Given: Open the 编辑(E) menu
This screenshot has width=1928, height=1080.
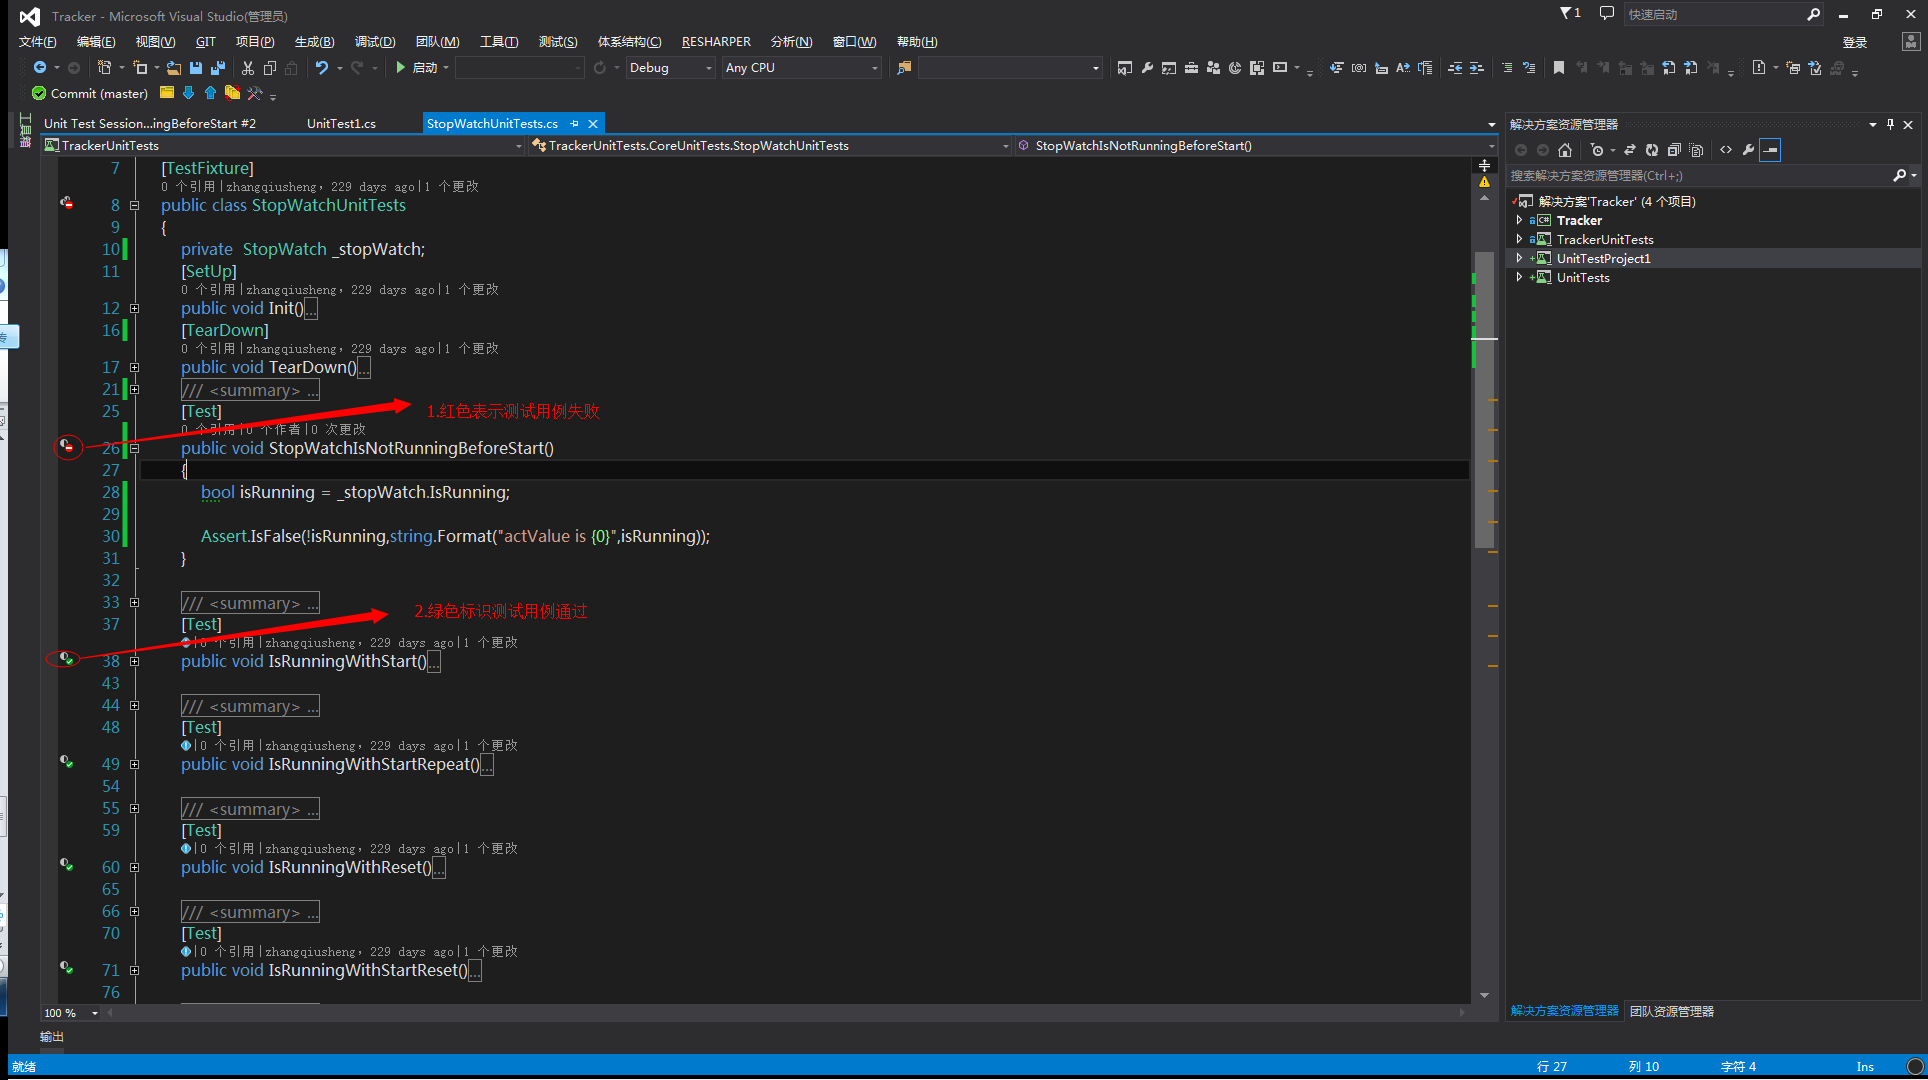Looking at the screenshot, I should 96,41.
